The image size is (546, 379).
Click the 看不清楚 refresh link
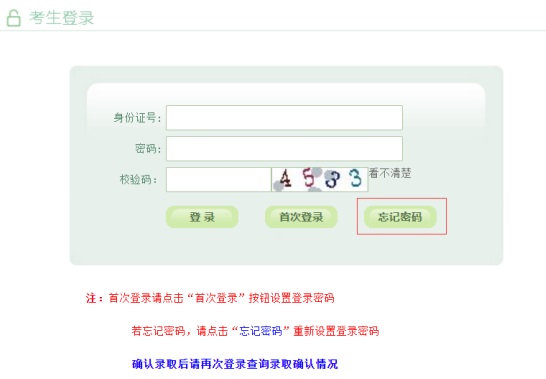click(x=390, y=173)
